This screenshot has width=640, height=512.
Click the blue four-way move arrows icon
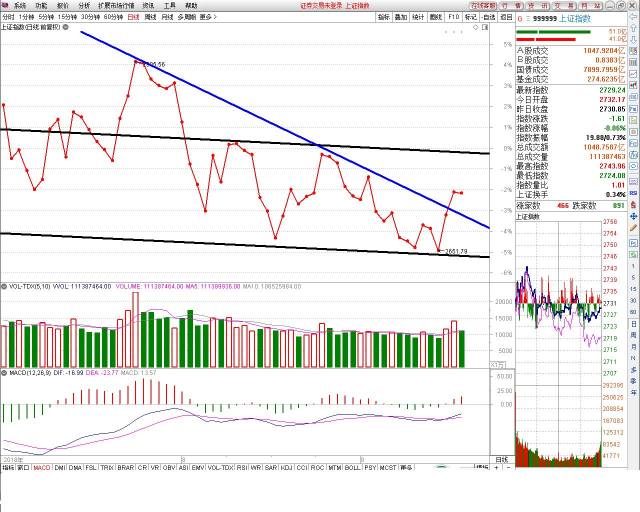pyautogui.click(x=633, y=216)
